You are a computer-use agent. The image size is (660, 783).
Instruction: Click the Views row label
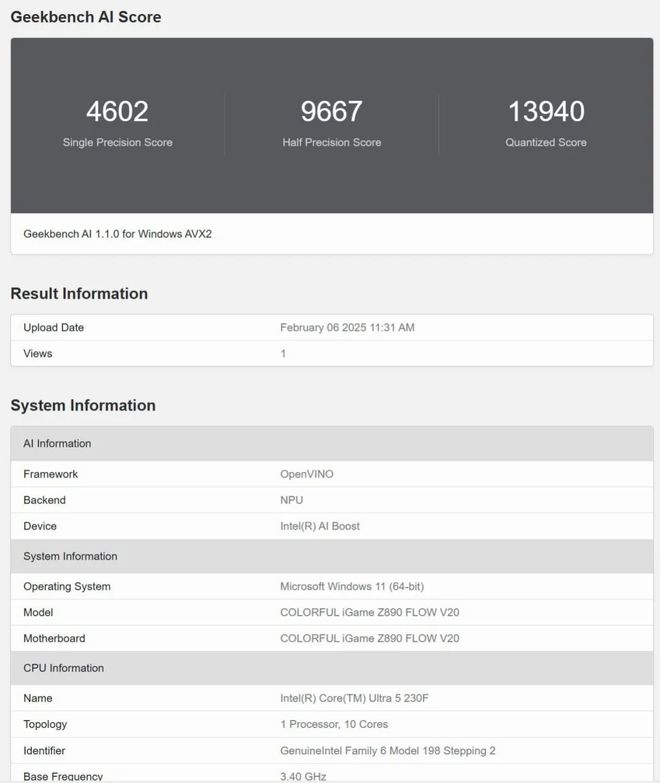[38, 354]
